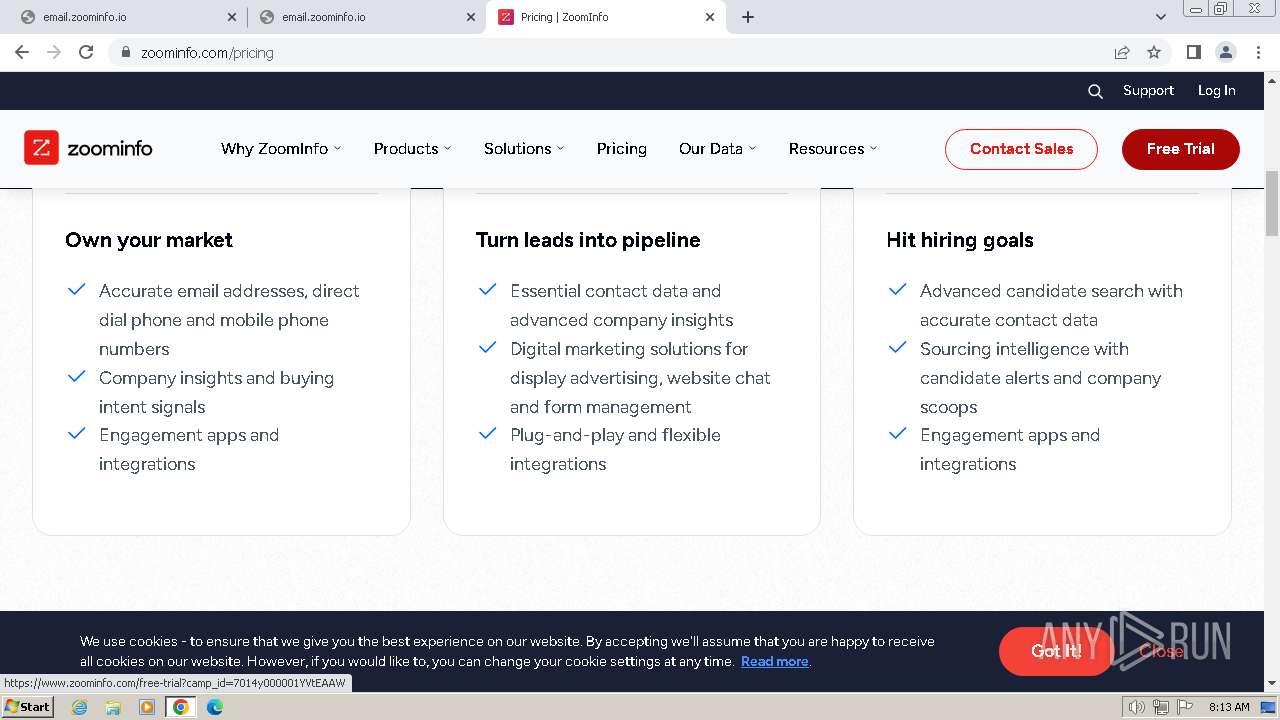Toggle the browser side panel icon

[1193, 52]
